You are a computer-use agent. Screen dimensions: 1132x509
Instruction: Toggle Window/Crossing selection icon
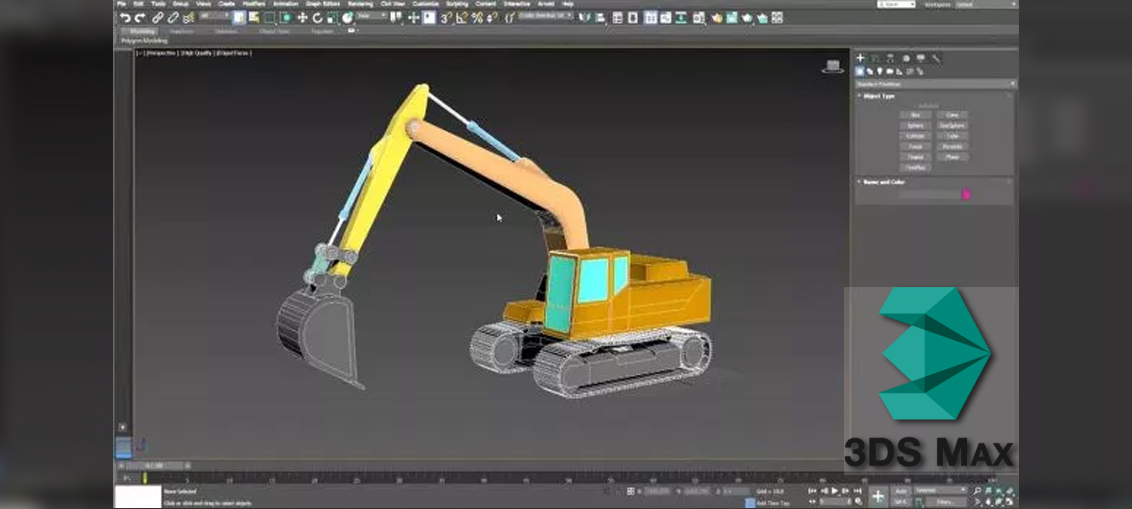[286, 18]
